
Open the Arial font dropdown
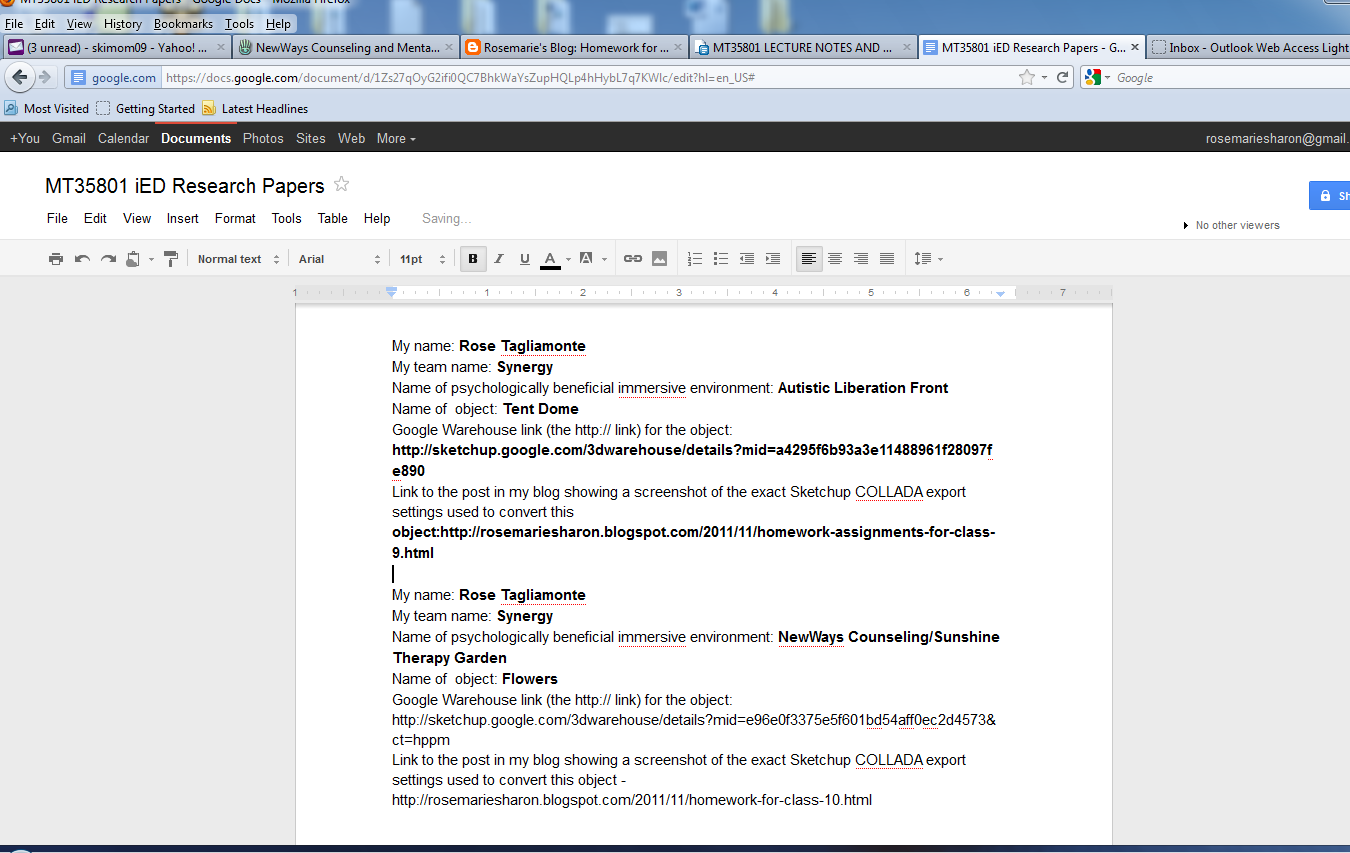click(x=340, y=259)
